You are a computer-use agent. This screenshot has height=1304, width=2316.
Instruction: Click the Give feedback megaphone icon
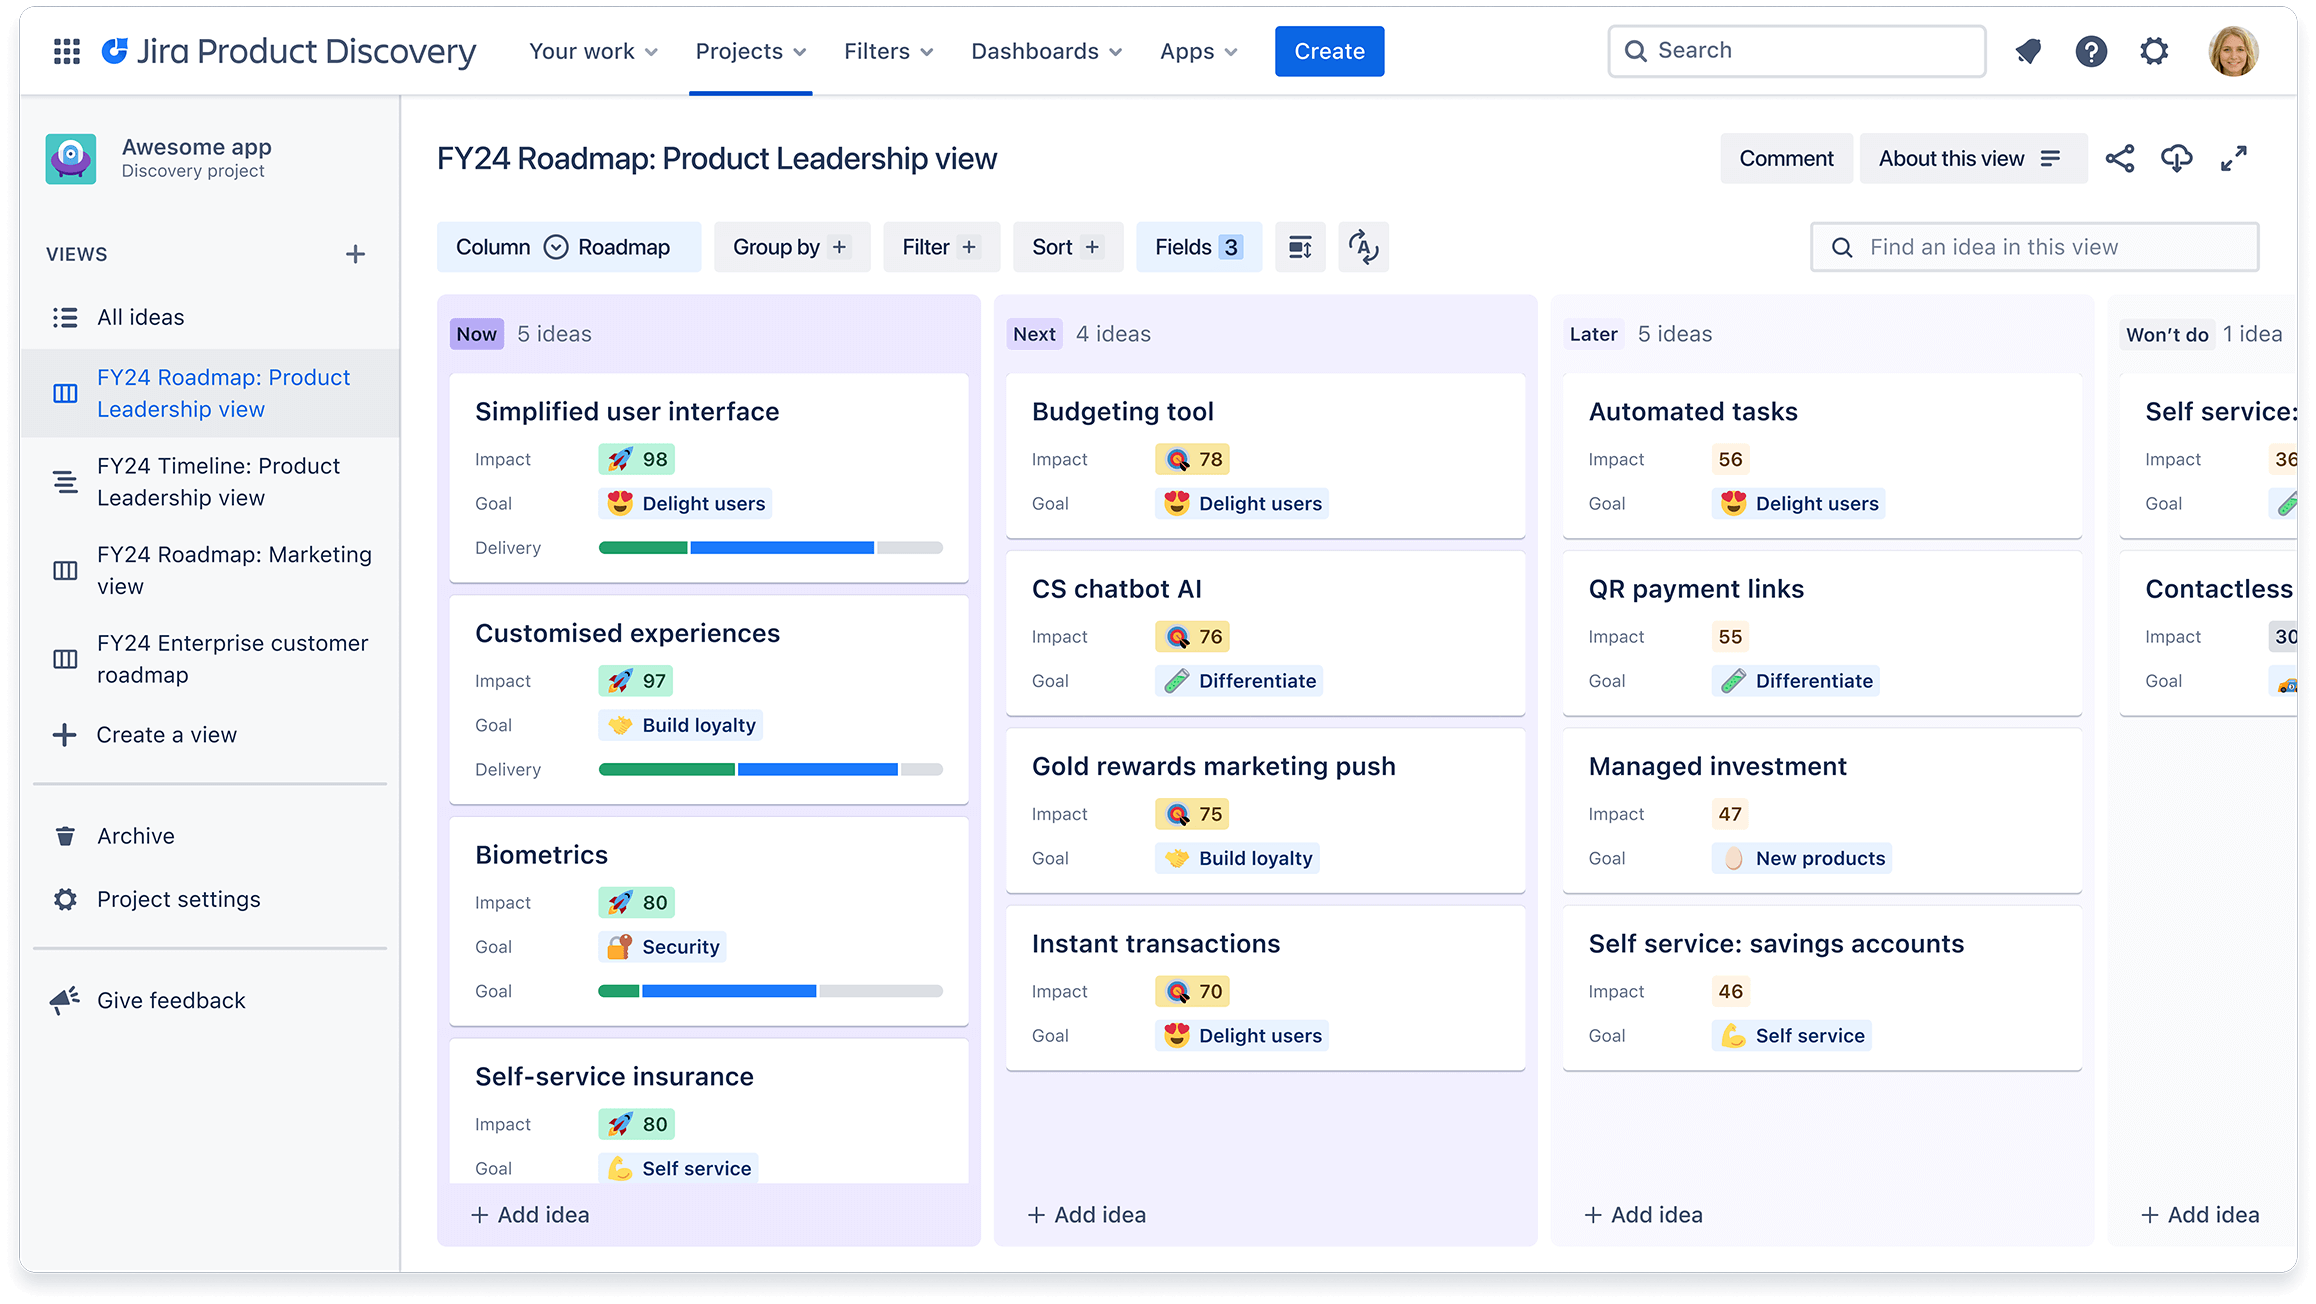tap(64, 999)
